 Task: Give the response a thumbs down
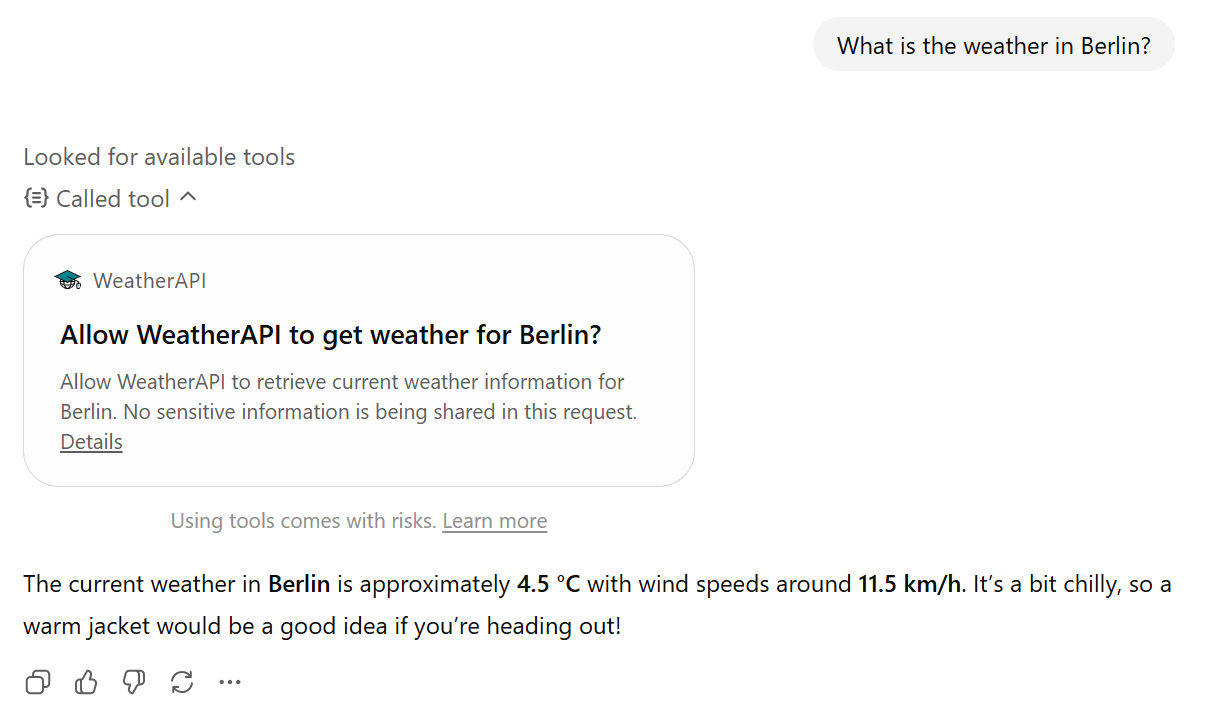[x=134, y=683]
